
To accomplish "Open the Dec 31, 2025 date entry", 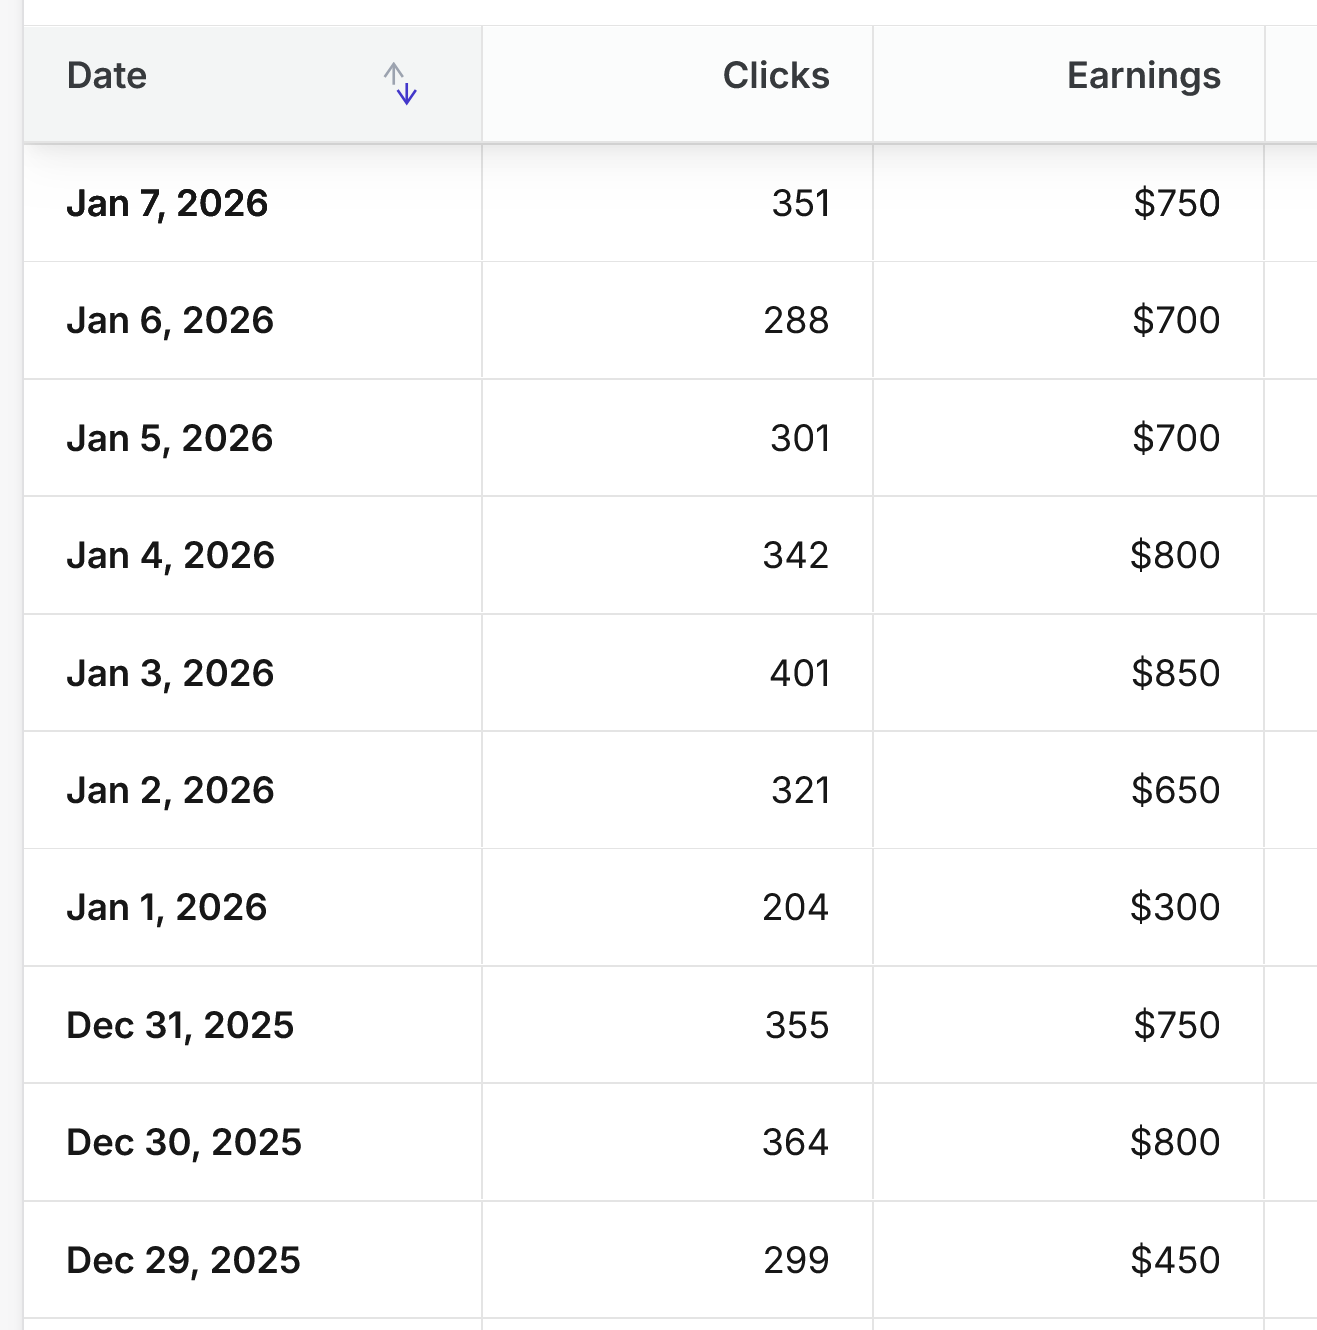I will pyautogui.click(x=180, y=1026).
